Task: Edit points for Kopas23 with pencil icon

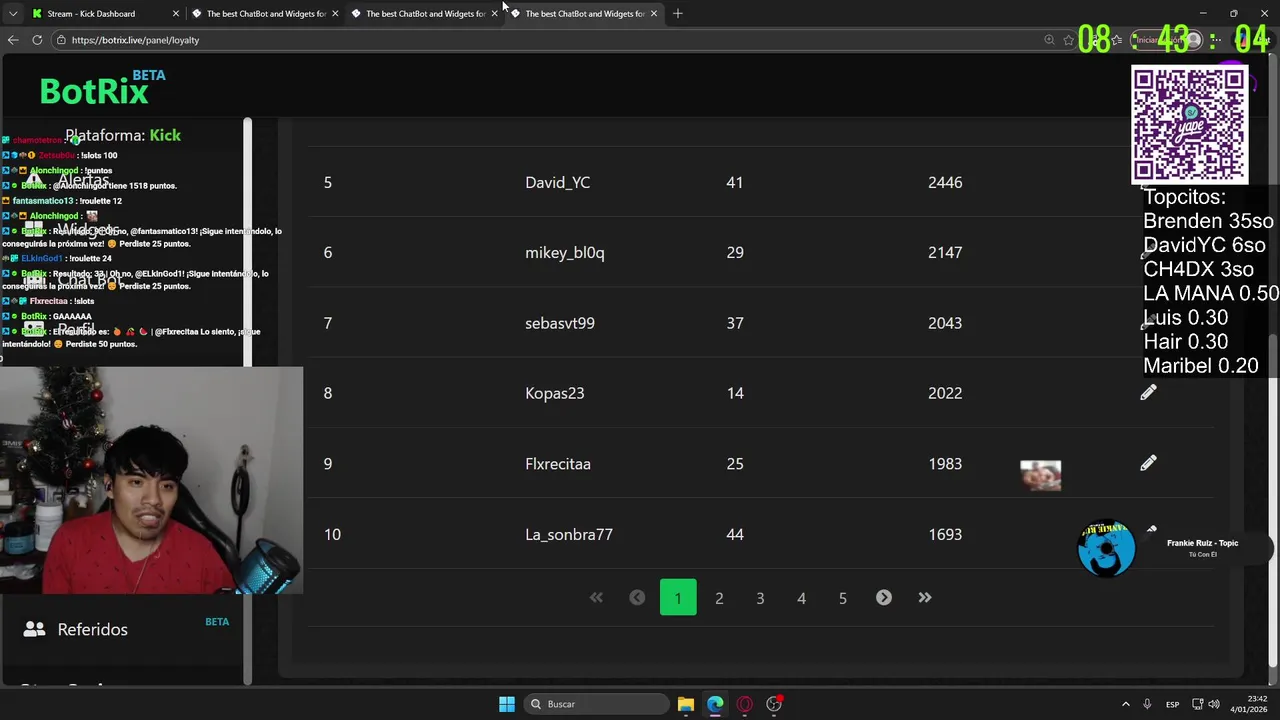Action: point(1148,393)
